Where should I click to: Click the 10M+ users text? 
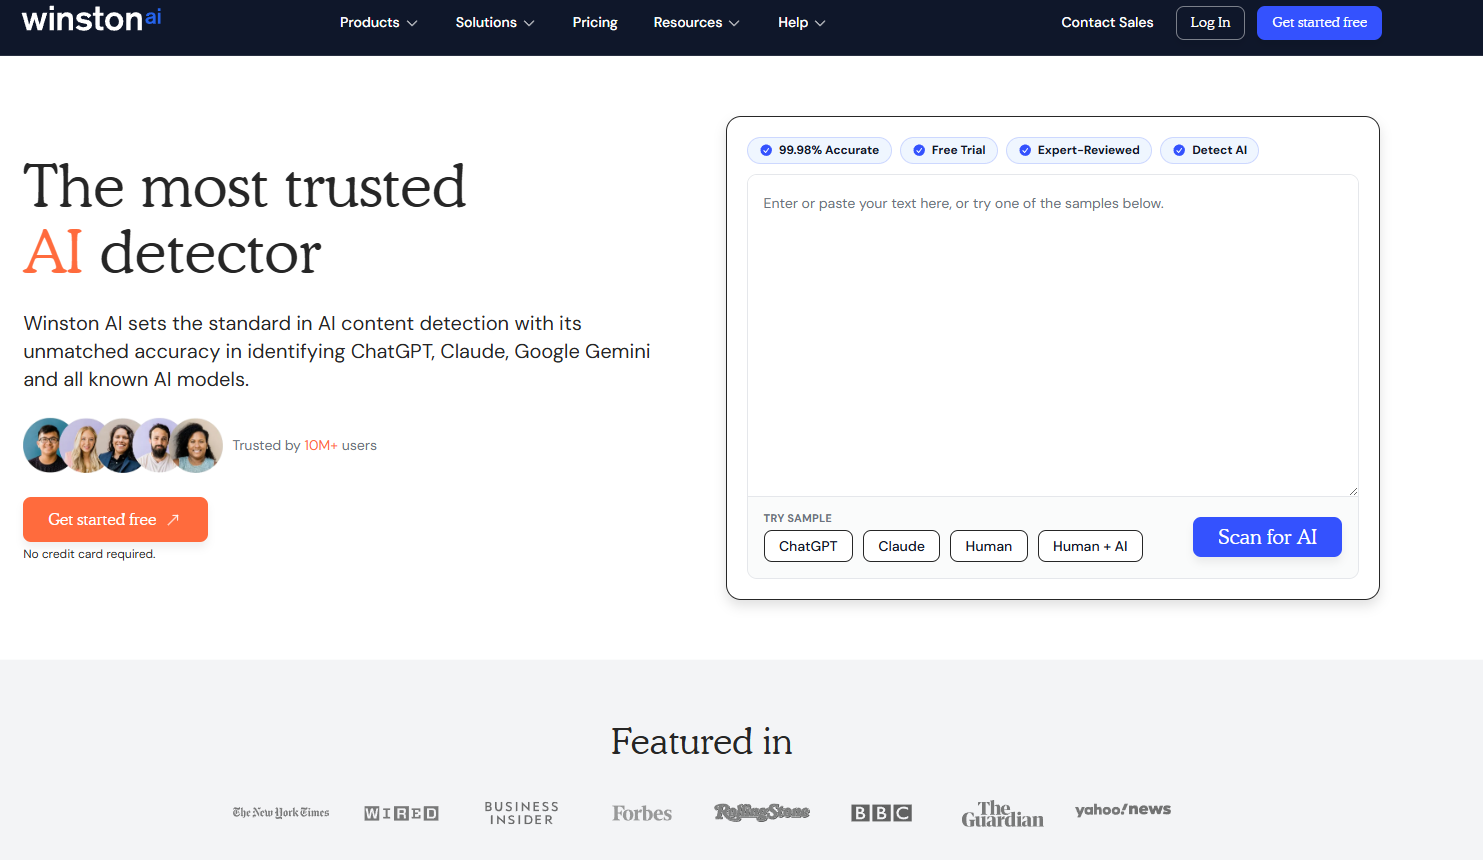pyautogui.click(x=340, y=445)
